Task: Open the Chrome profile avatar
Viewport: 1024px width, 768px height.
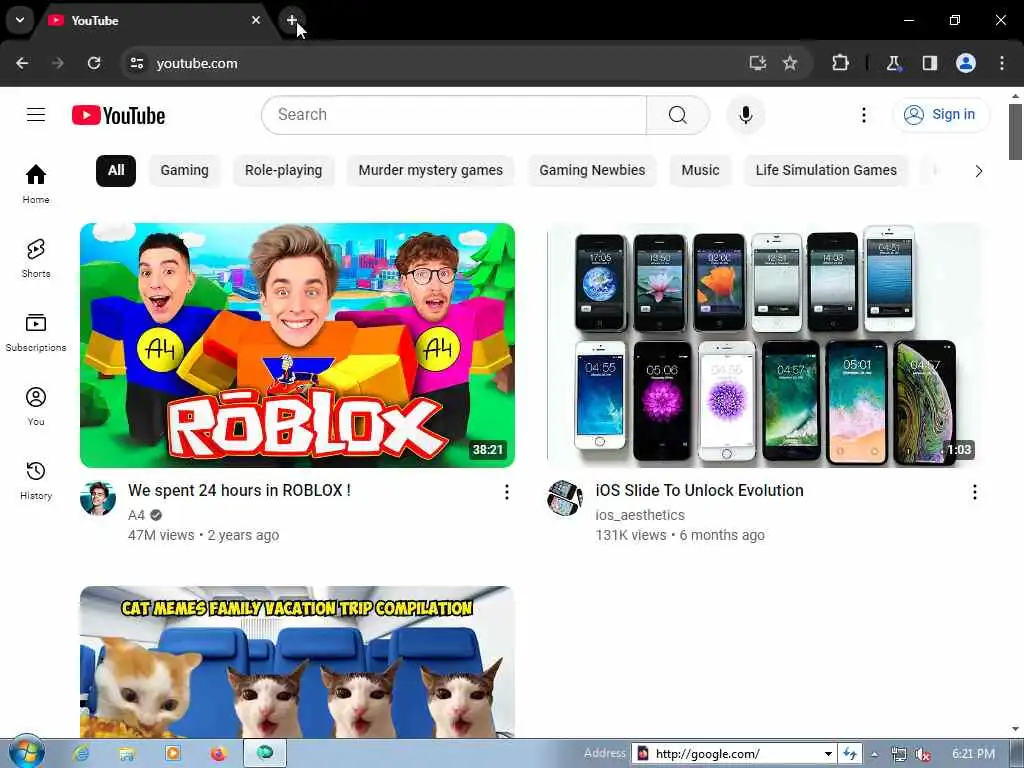Action: pos(966,63)
